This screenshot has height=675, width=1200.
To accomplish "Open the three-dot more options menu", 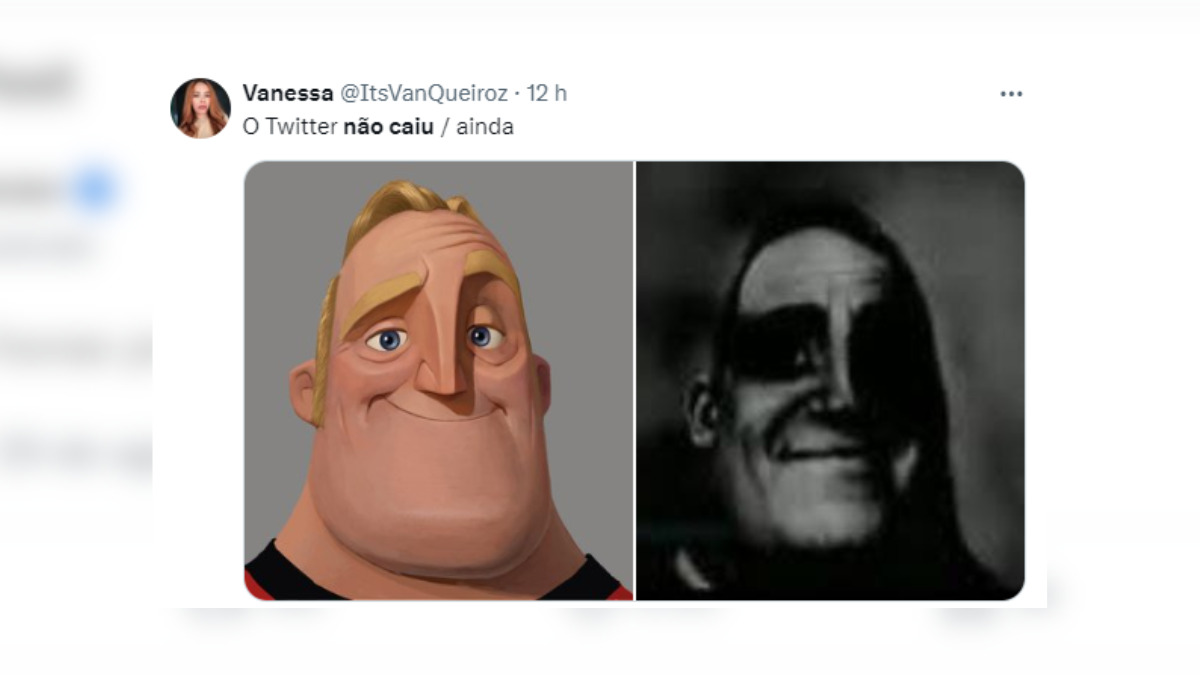I will (x=1011, y=94).
